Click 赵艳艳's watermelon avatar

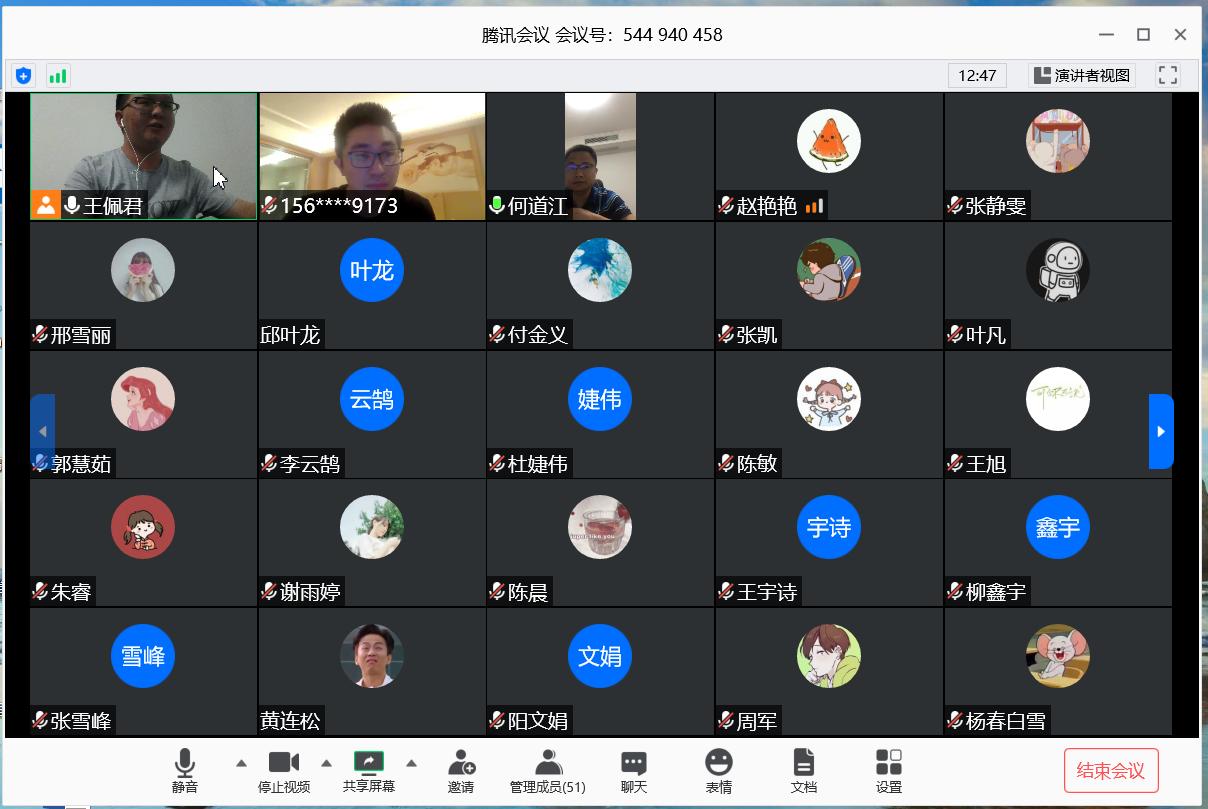coord(829,141)
